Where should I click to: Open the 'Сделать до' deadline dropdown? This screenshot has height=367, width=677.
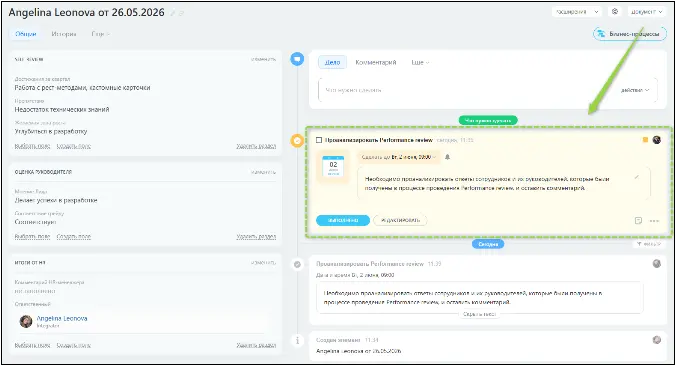pos(399,157)
